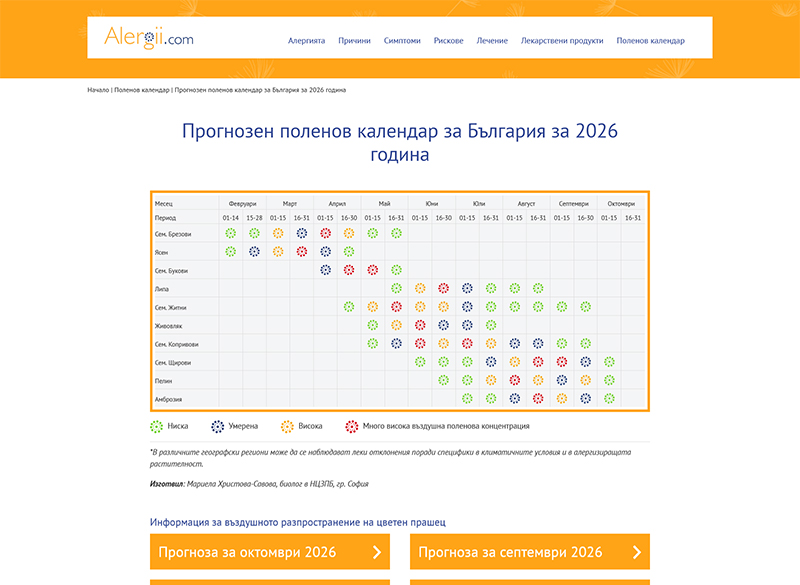This screenshot has width=800, height=585.
Task: Go to Начало breadcrumb link
Action: 98,90
